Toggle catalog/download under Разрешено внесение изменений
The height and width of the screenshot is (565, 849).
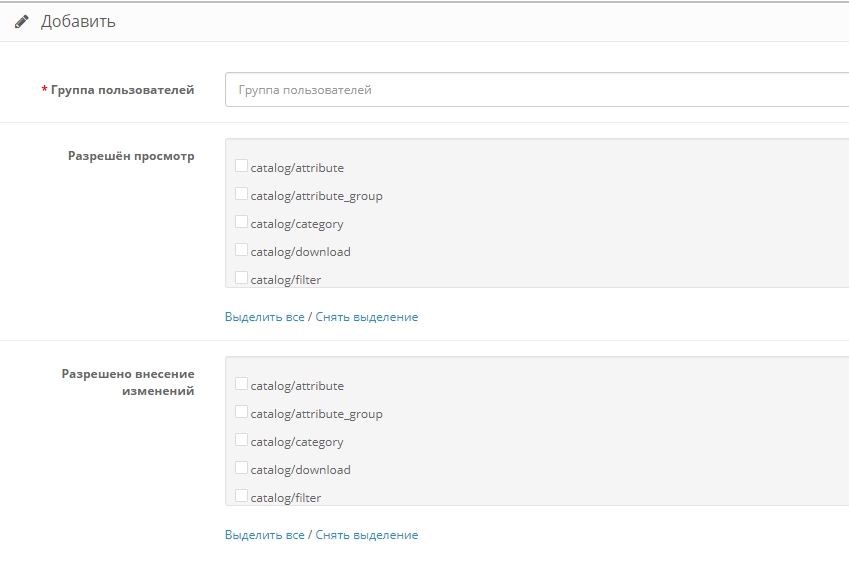[x=241, y=468]
